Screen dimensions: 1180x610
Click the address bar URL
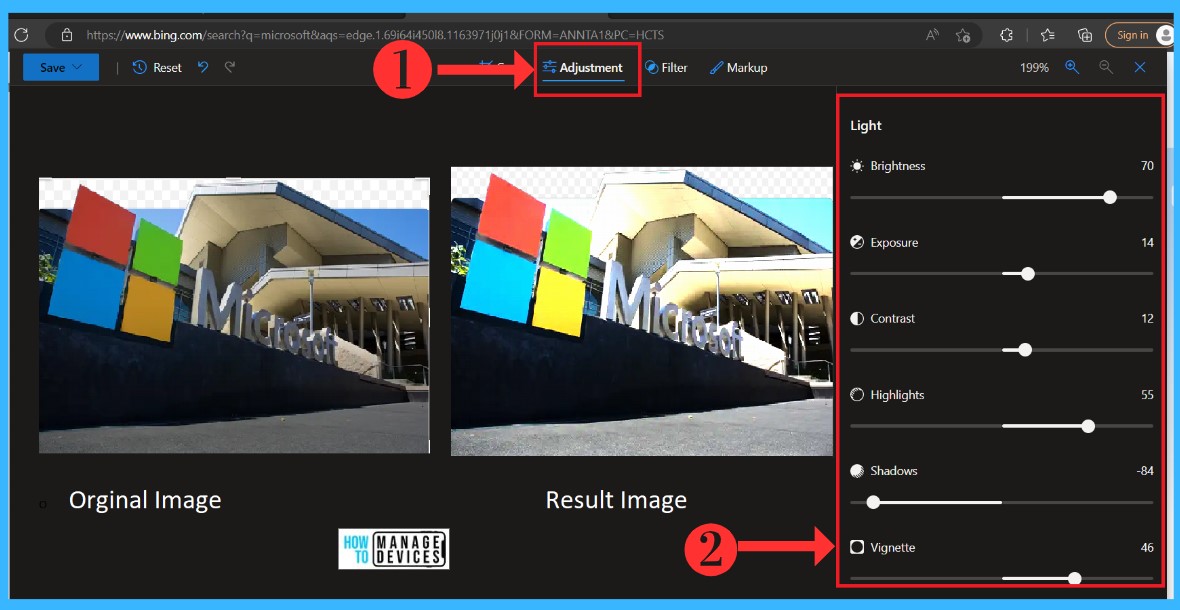375,35
